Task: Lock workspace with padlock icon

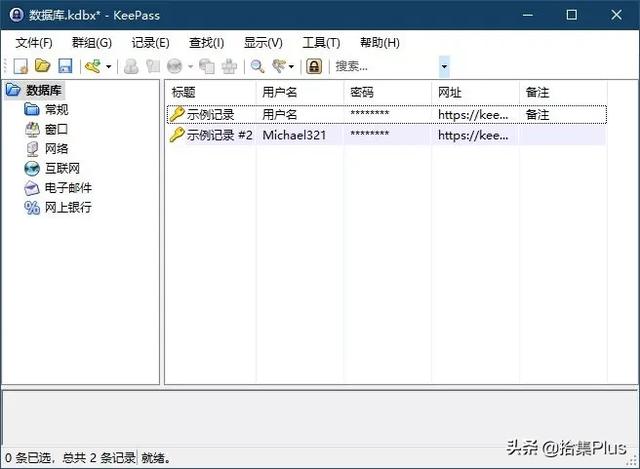Action: (314, 66)
